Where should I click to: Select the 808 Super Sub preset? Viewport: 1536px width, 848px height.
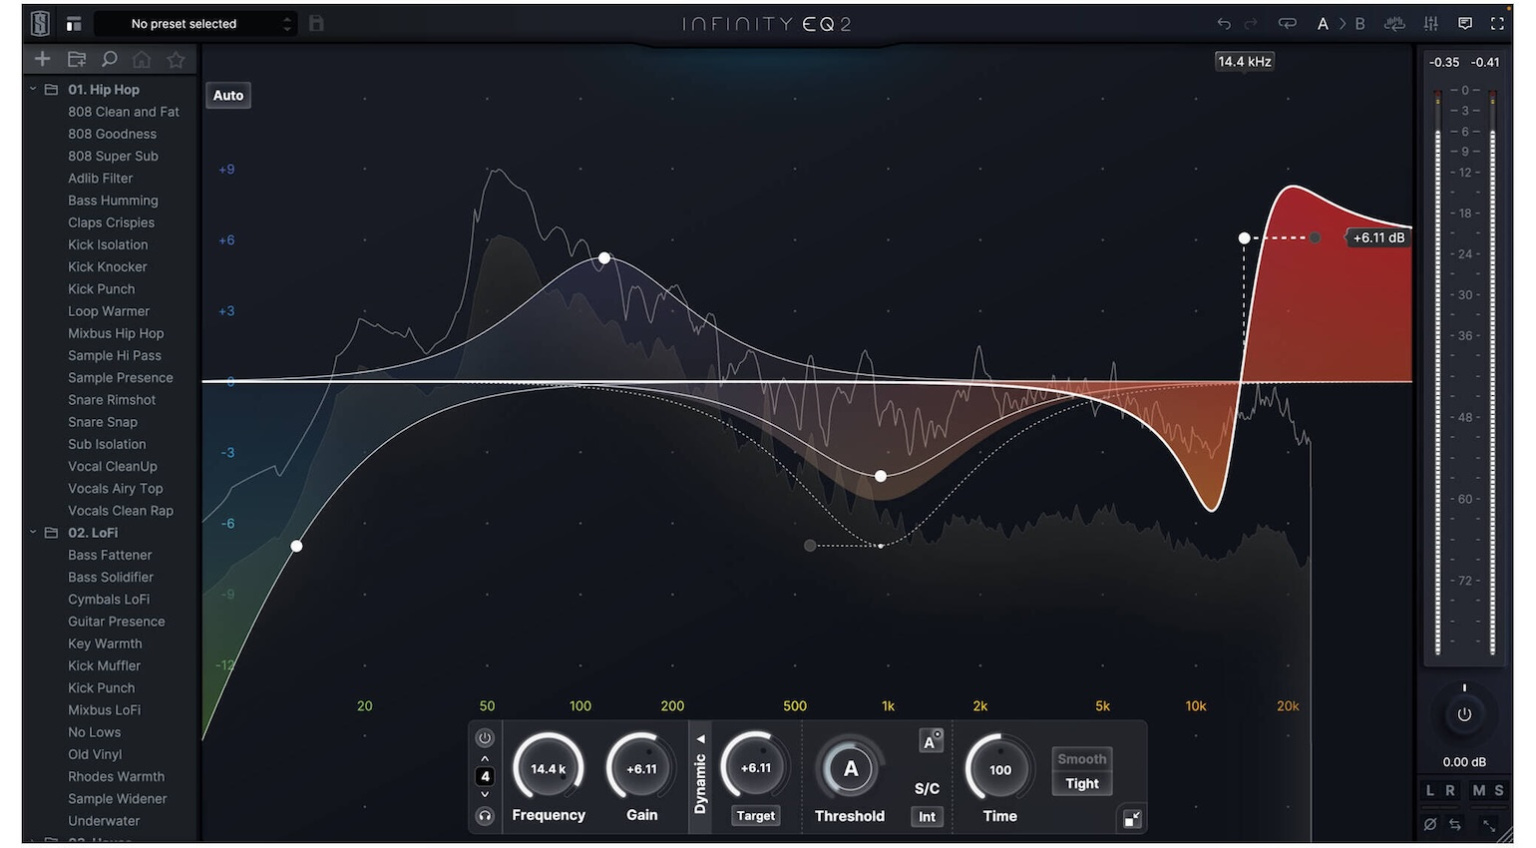(113, 156)
